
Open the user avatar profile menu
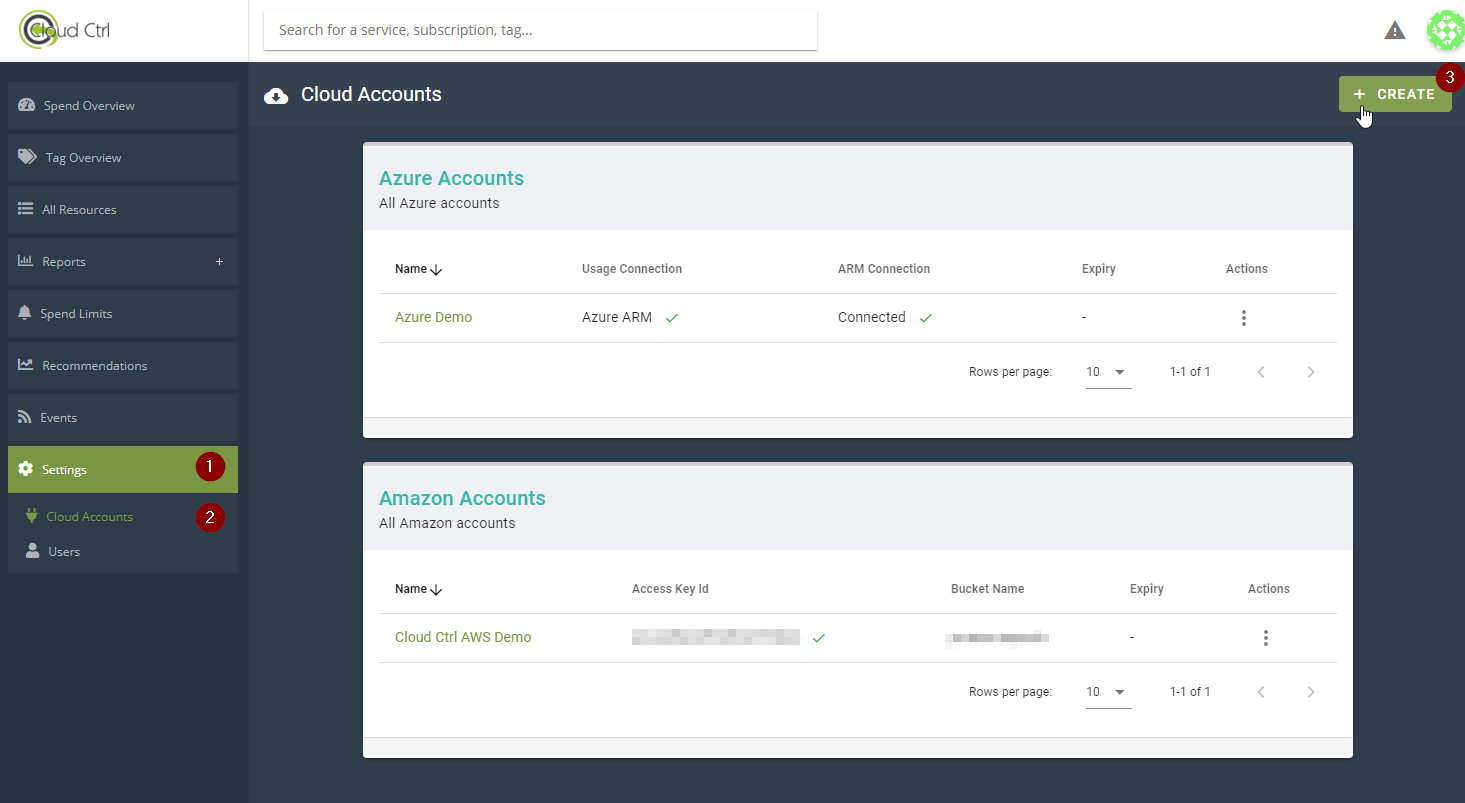(1445, 31)
